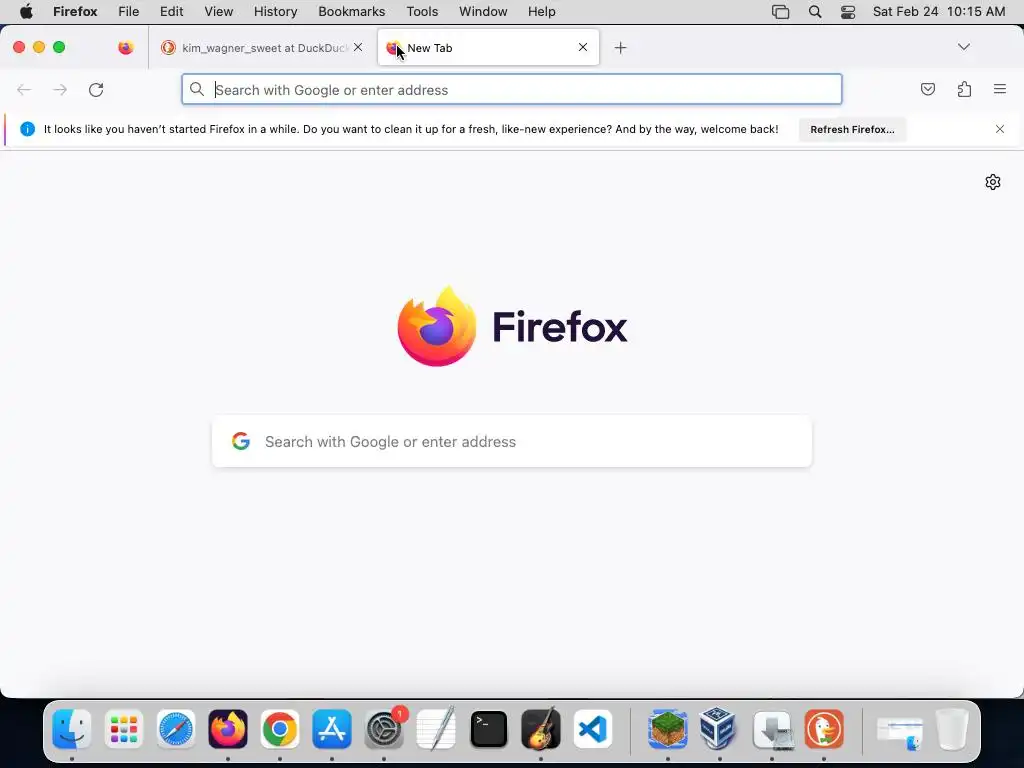Select the New Tab tab
Screen dimensions: 1024x768
coord(488,48)
